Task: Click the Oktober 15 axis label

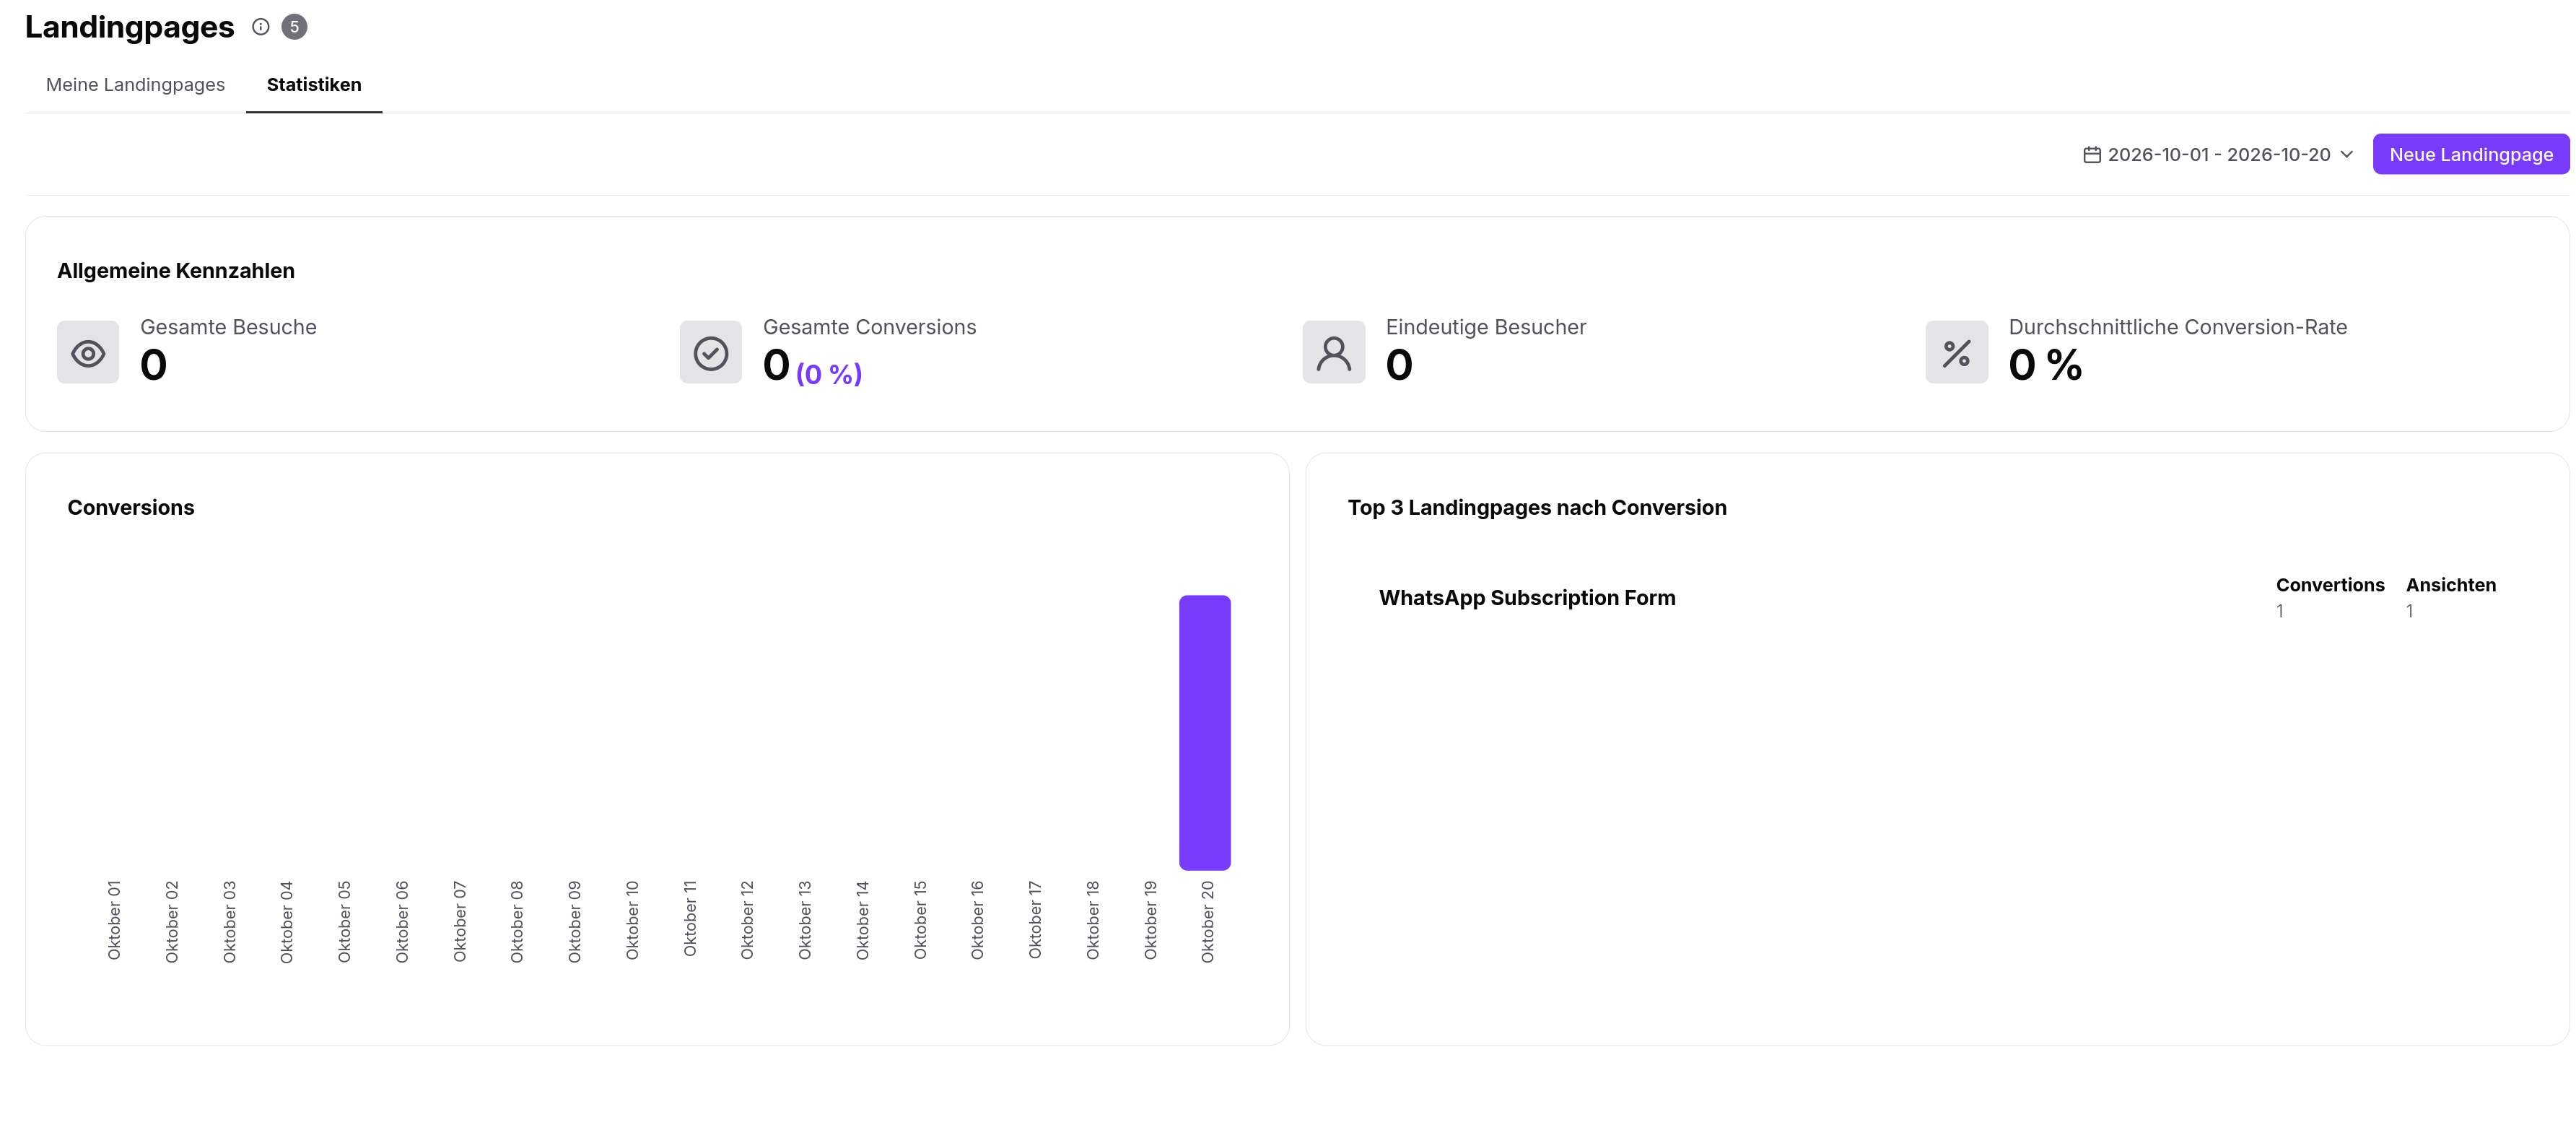Action: pyautogui.click(x=920, y=921)
